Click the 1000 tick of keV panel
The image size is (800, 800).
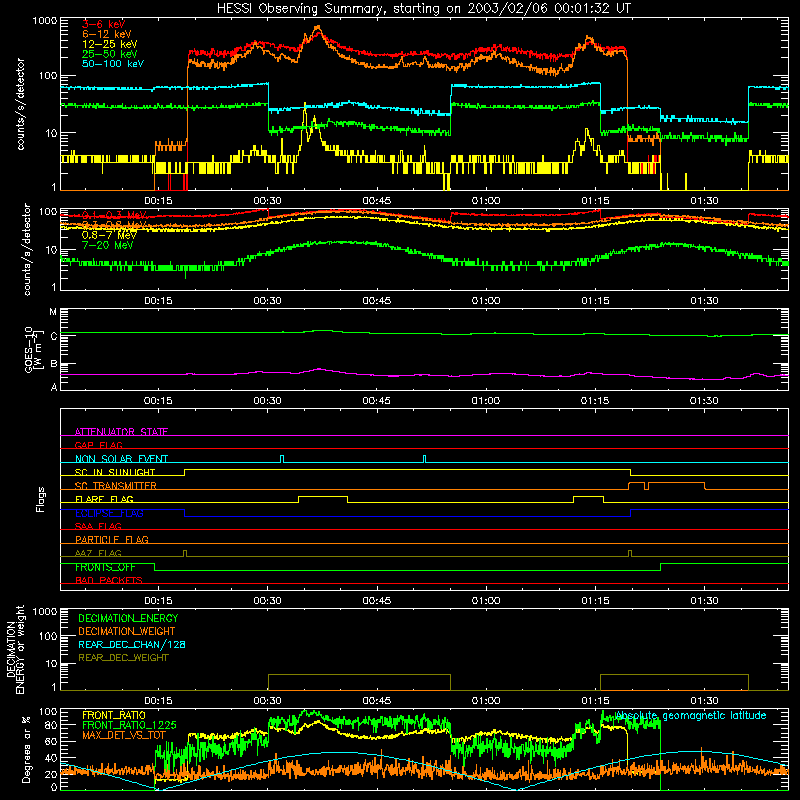pos(45,21)
